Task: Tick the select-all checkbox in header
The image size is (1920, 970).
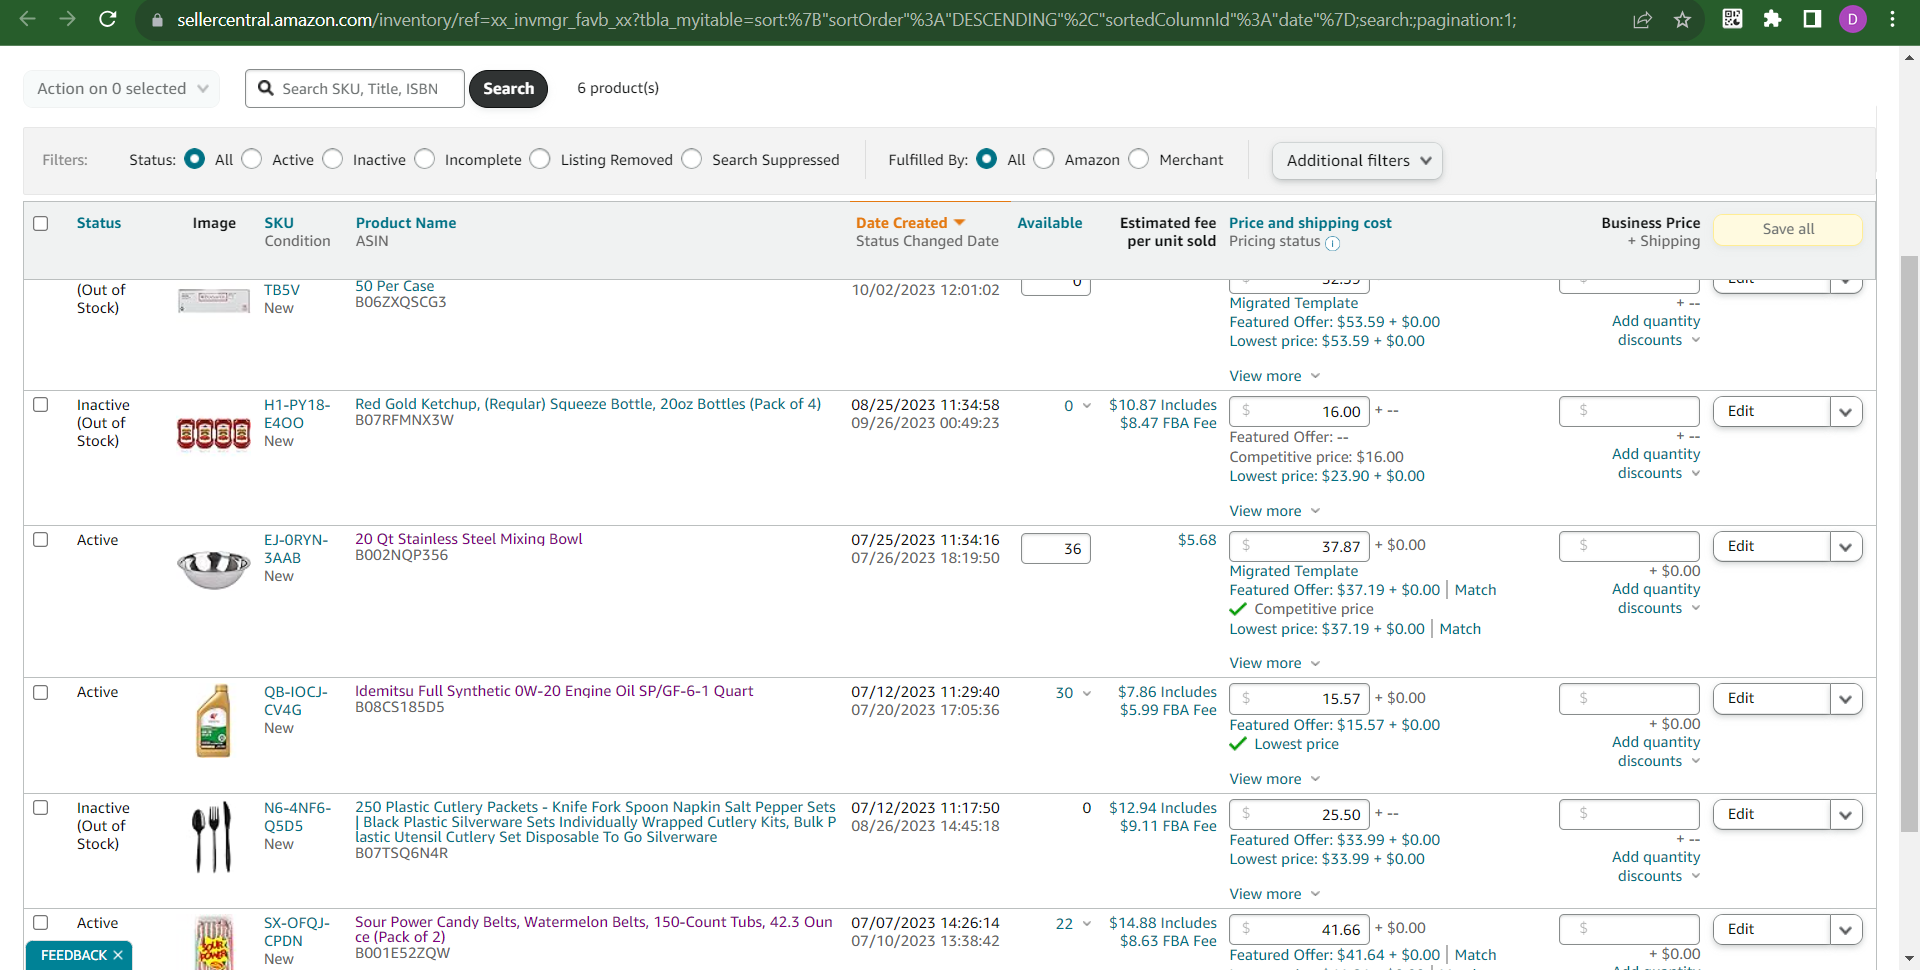Action: pos(41,223)
